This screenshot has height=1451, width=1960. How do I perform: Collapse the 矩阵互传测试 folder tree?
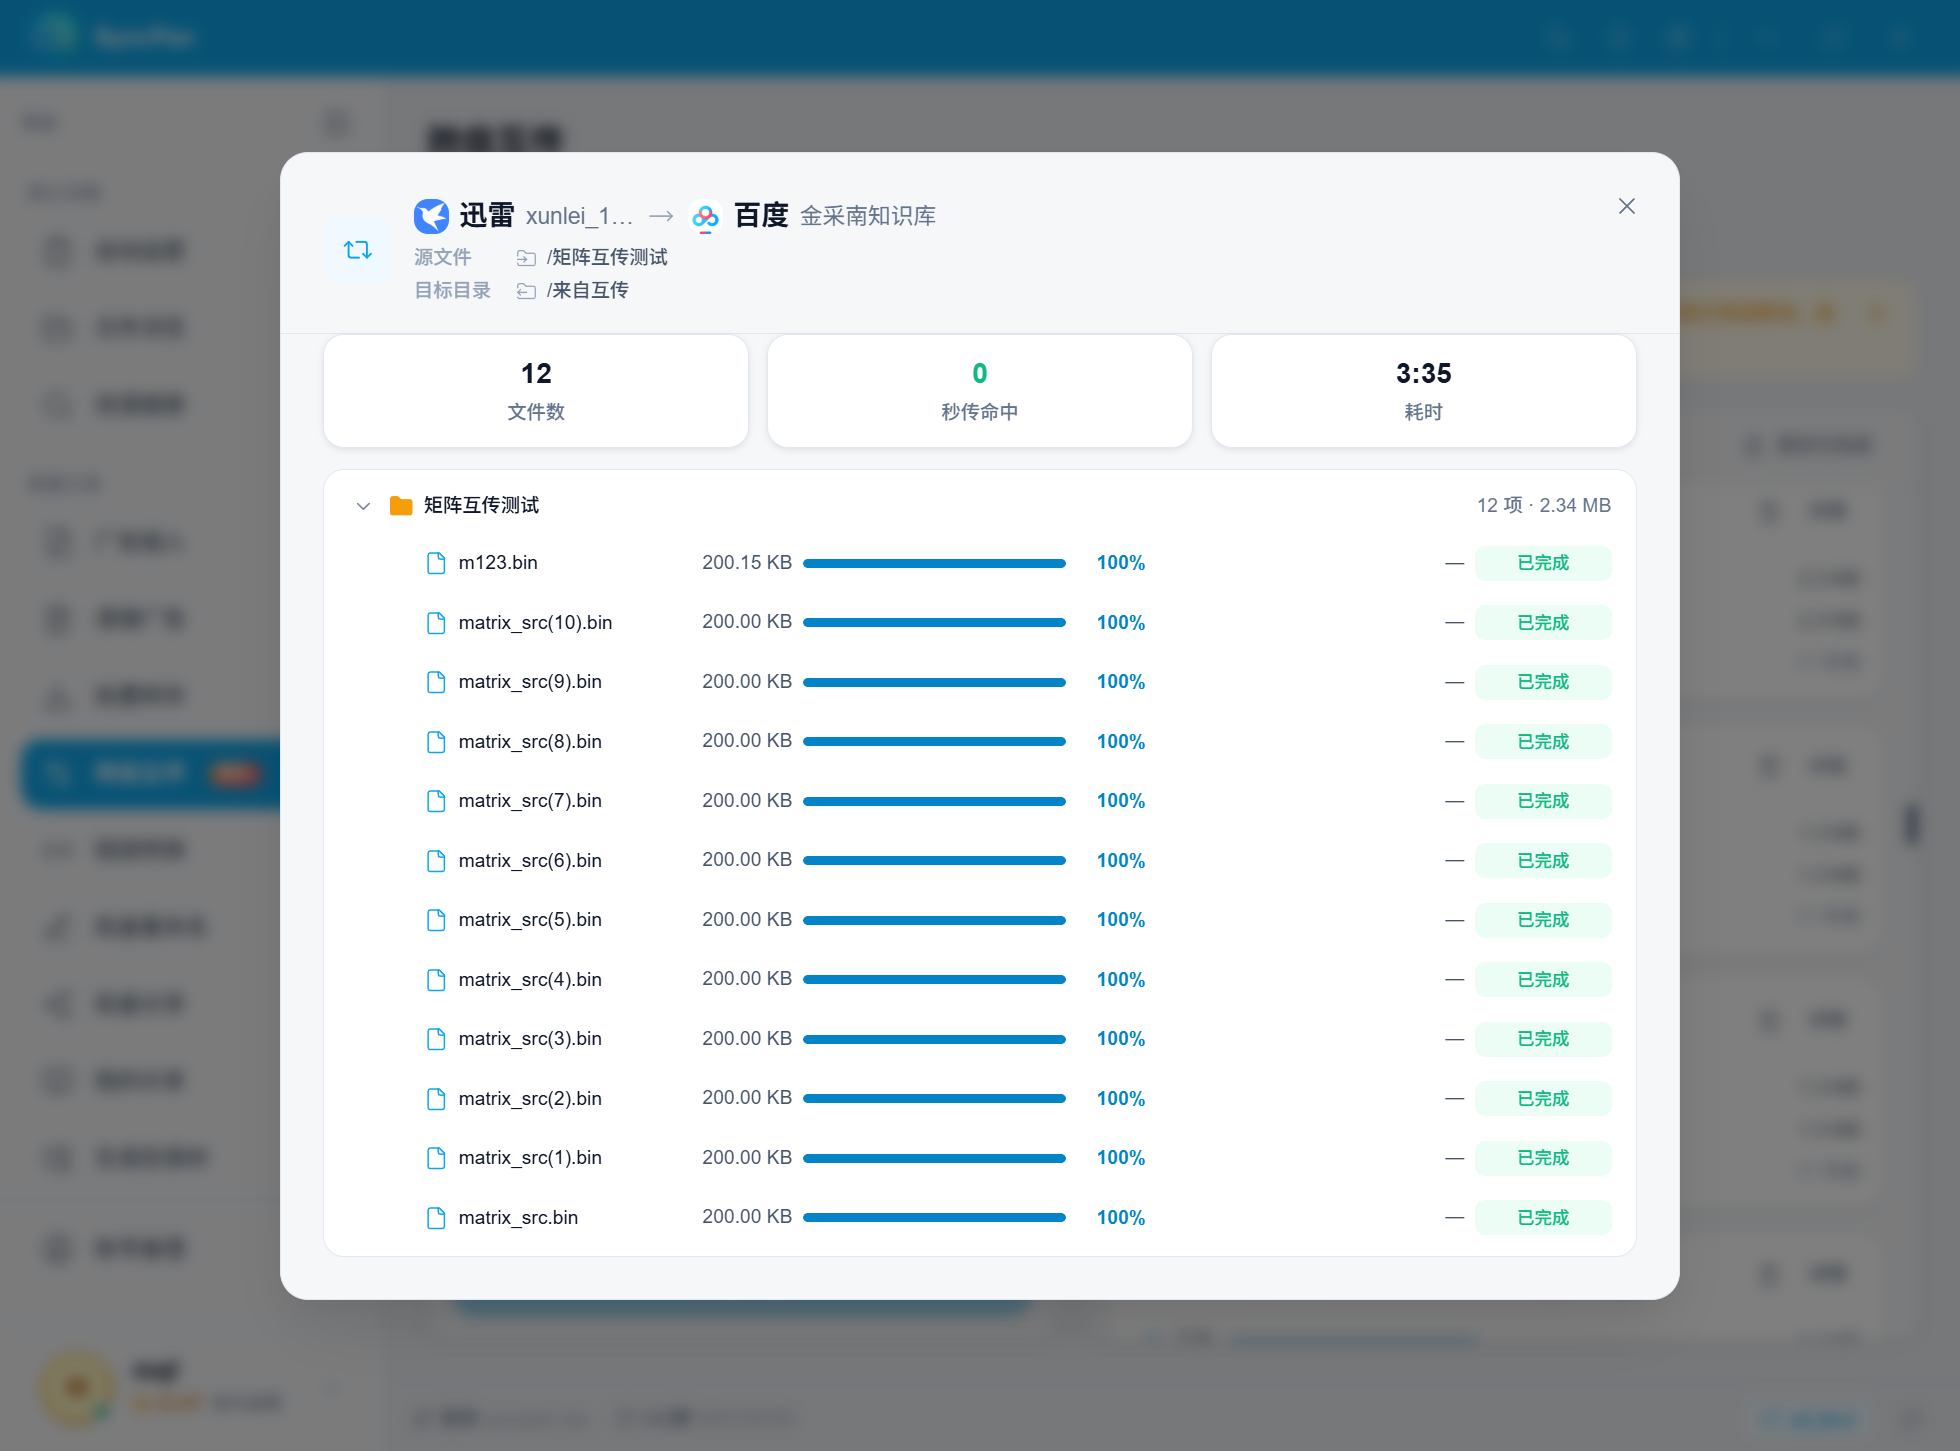point(363,506)
